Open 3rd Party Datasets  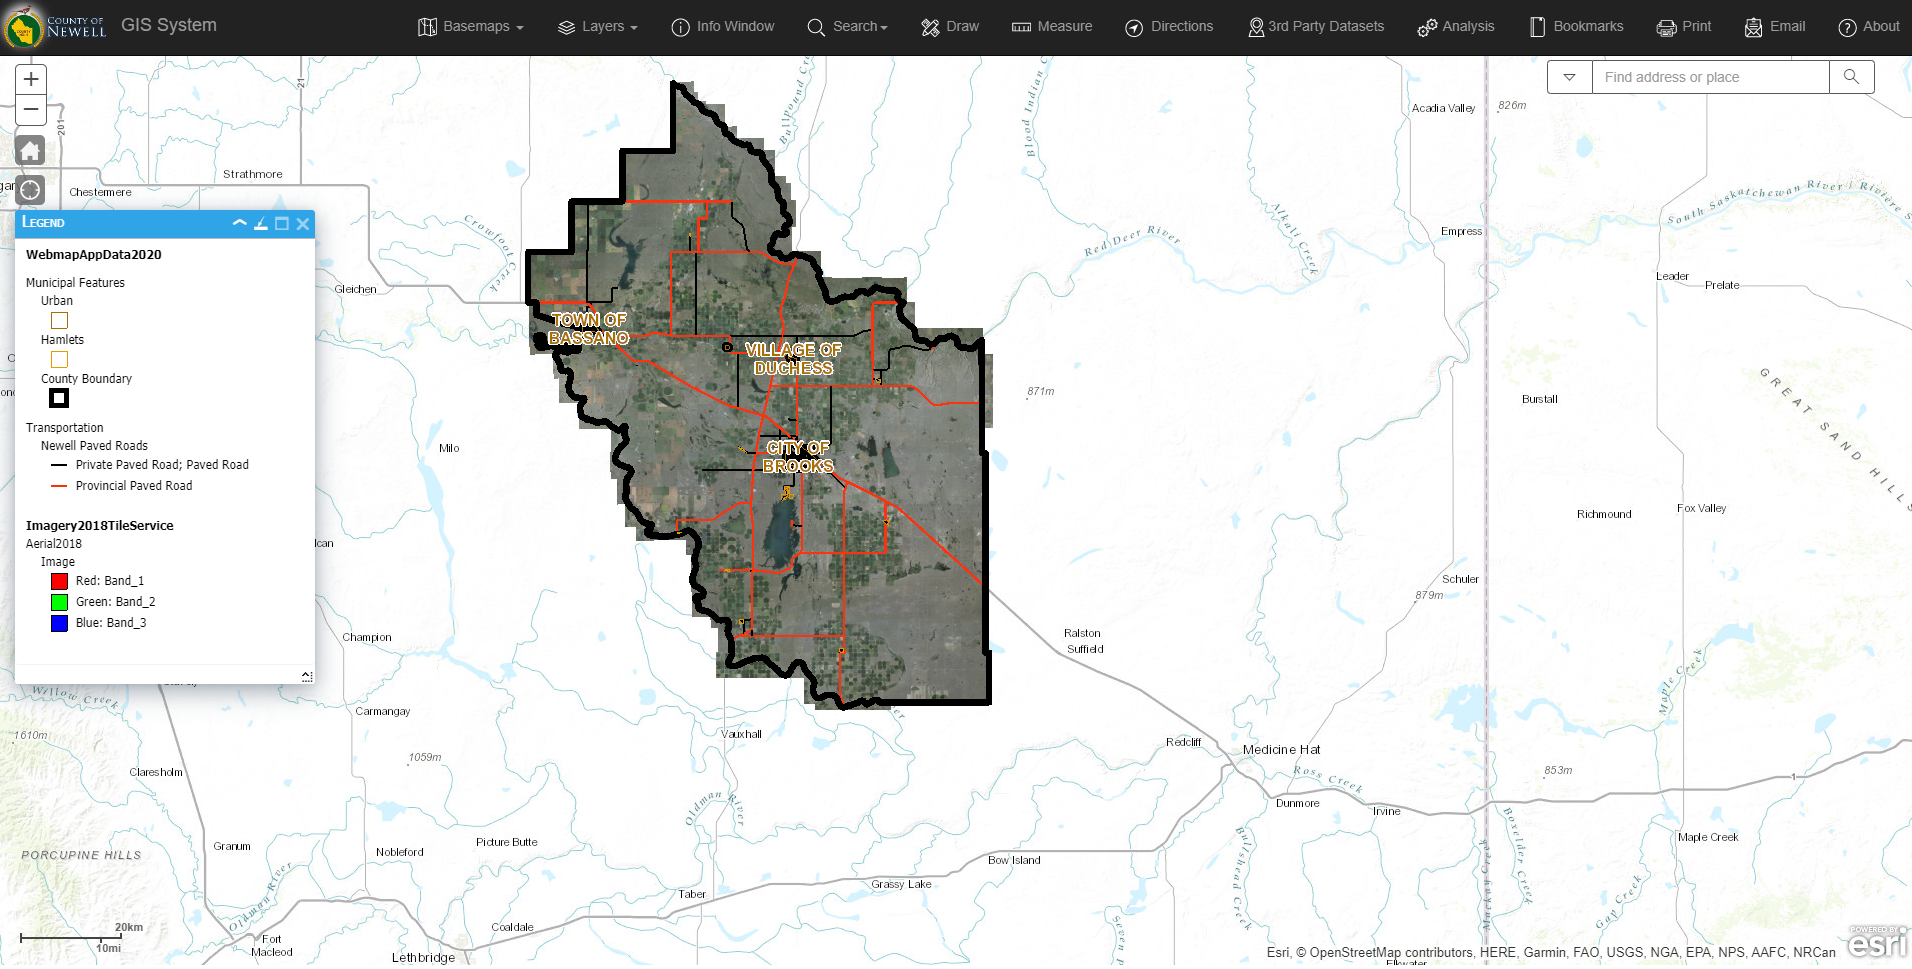coord(1315,27)
